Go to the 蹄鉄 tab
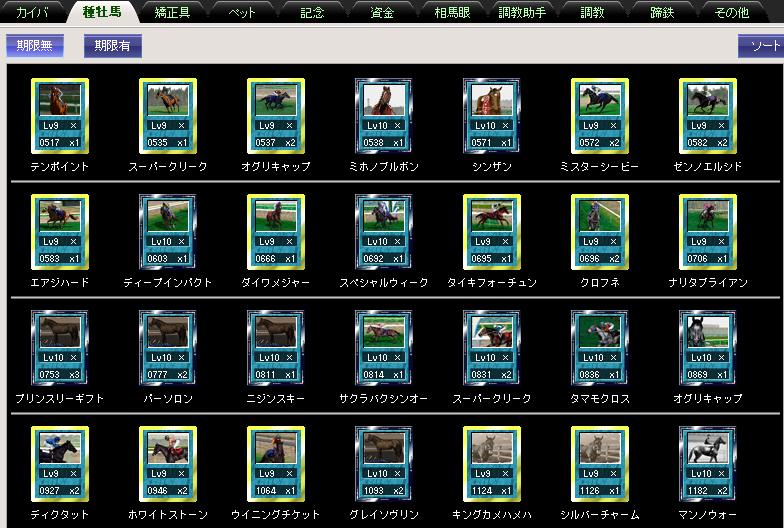Image resolution: width=784 pixels, height=528 pixels. click(x=662, y=12)
